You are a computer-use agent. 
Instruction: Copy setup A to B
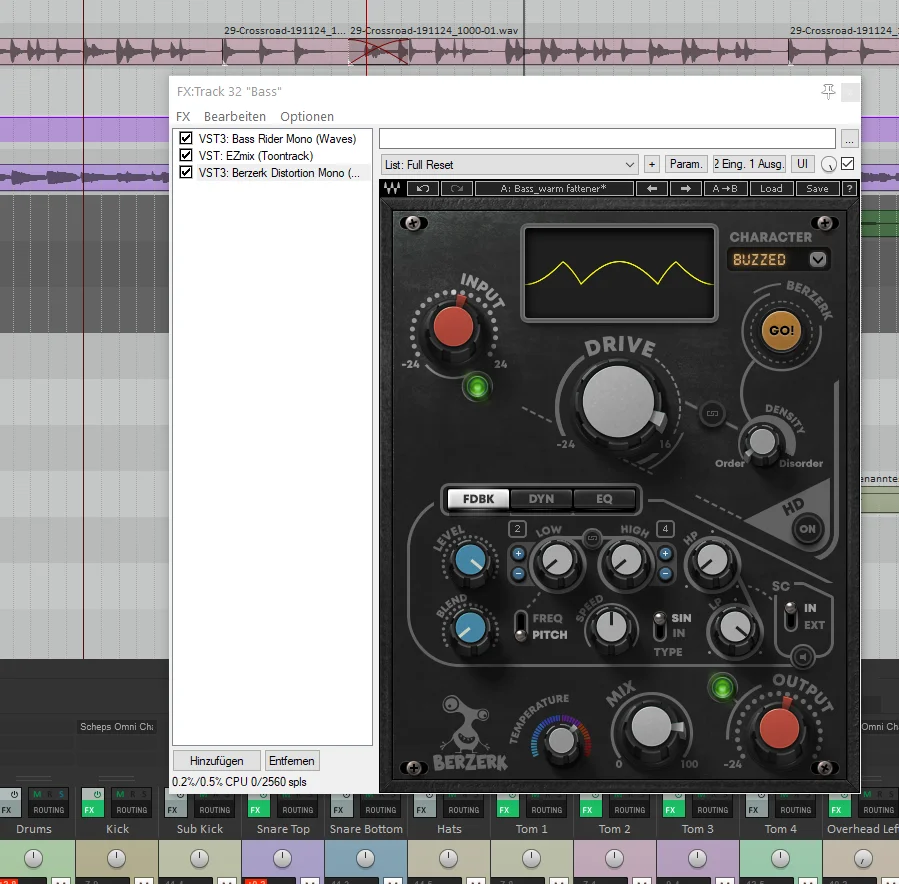click(725, 189)
